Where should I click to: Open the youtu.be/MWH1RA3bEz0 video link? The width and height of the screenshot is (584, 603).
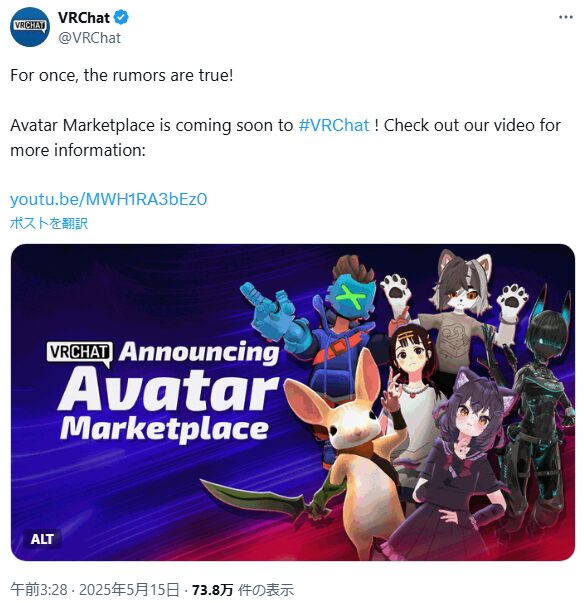tap(109, 199)
